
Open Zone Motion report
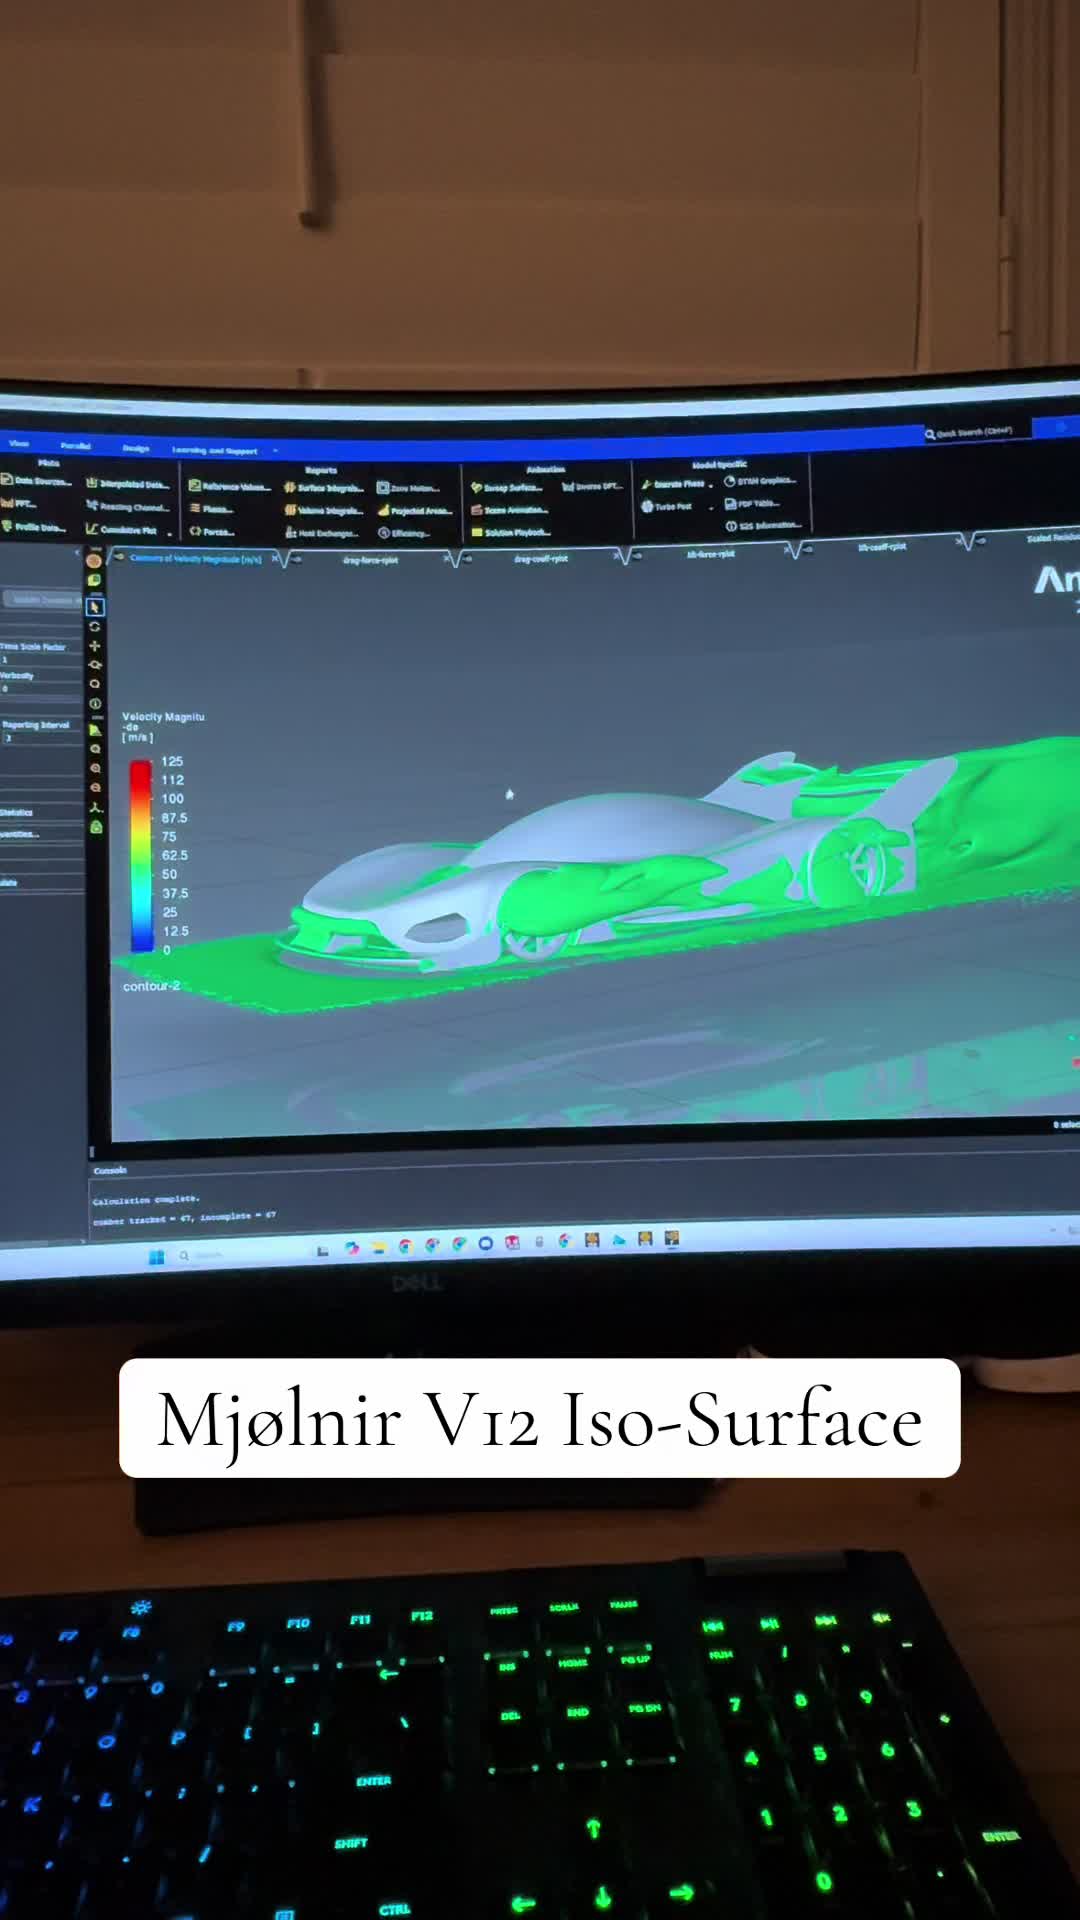pyautogui.click(x=409, y=488)
